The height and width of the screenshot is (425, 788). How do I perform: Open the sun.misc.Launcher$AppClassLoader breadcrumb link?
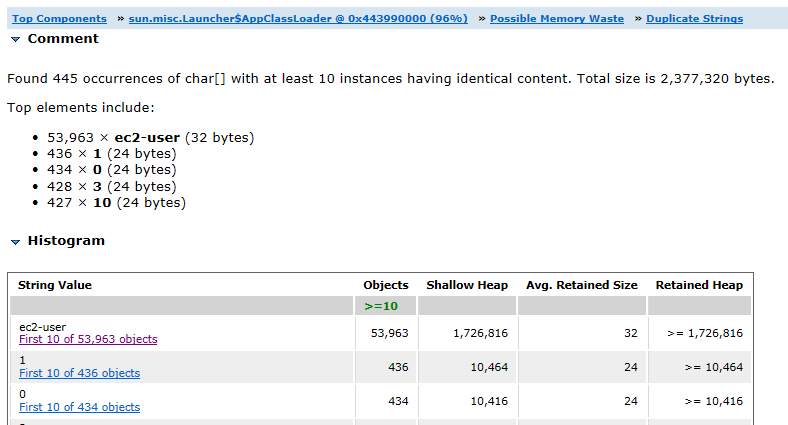pyautogui.click(x=298, y=19)
